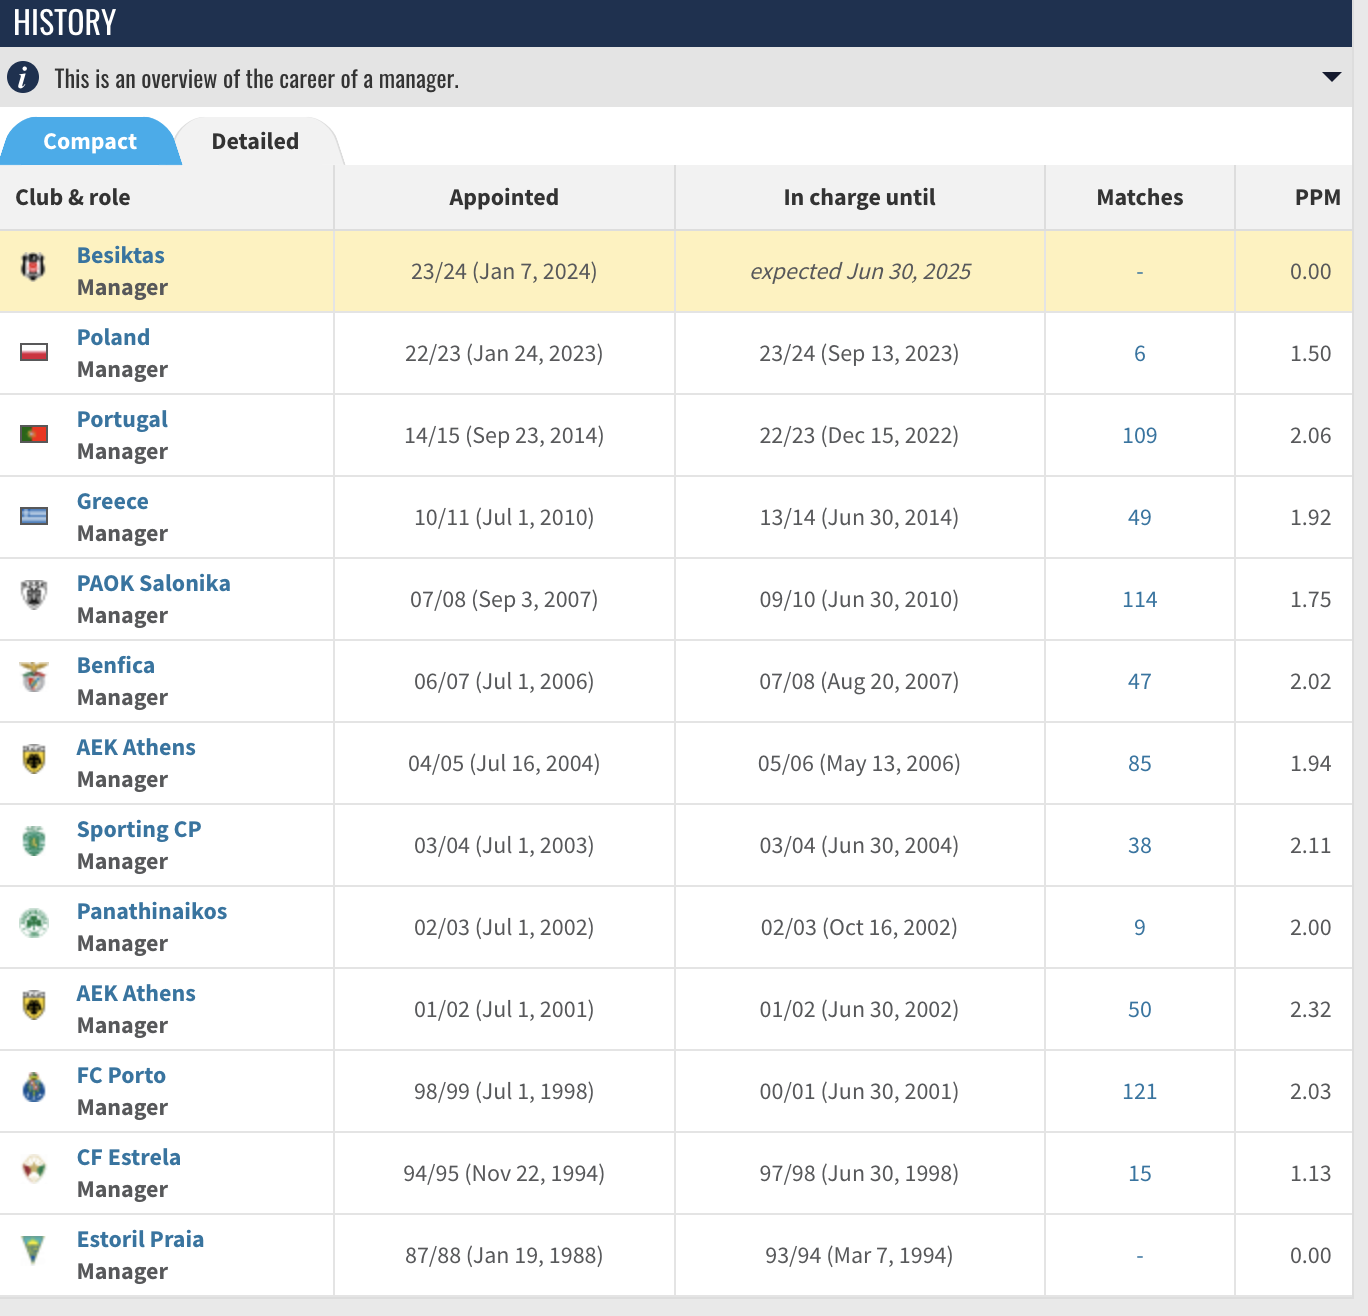Image resolution: width=1368 pixels, height=1316 pixels.
Task: Click the 2.32 PPM value
Action: (x=1310, y=1009)
